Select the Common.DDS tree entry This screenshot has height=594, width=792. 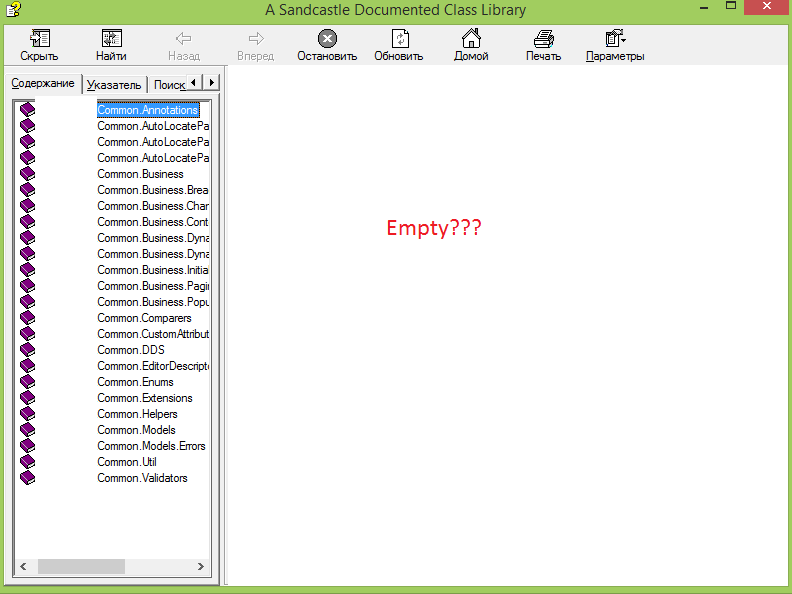tap(131, 350)
